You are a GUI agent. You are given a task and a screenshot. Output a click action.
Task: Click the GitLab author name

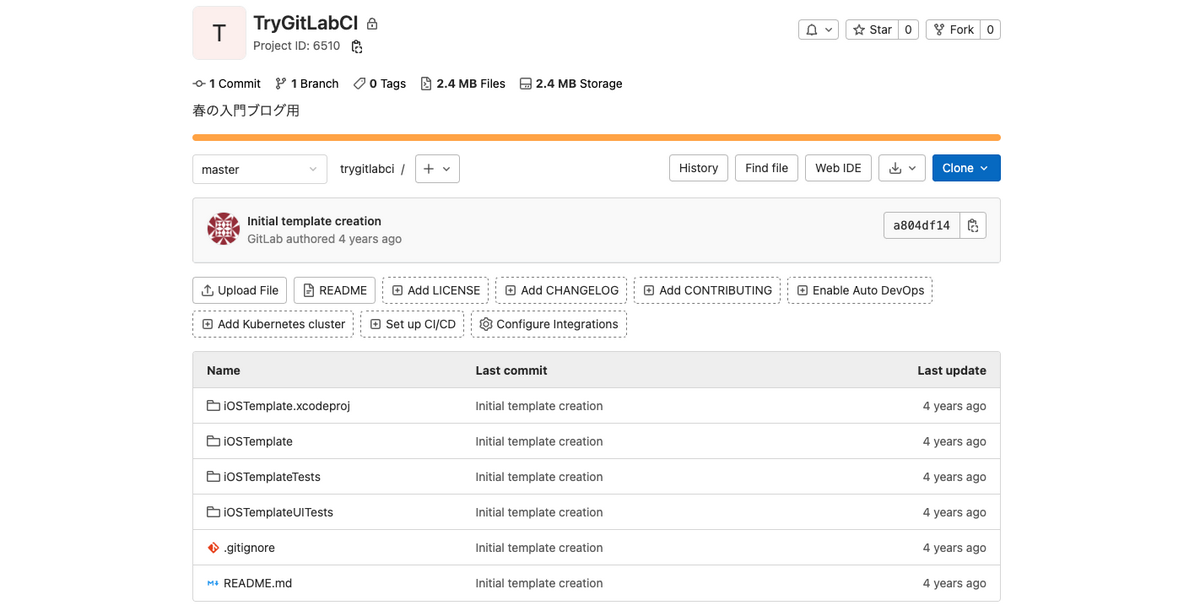point(265,239)
